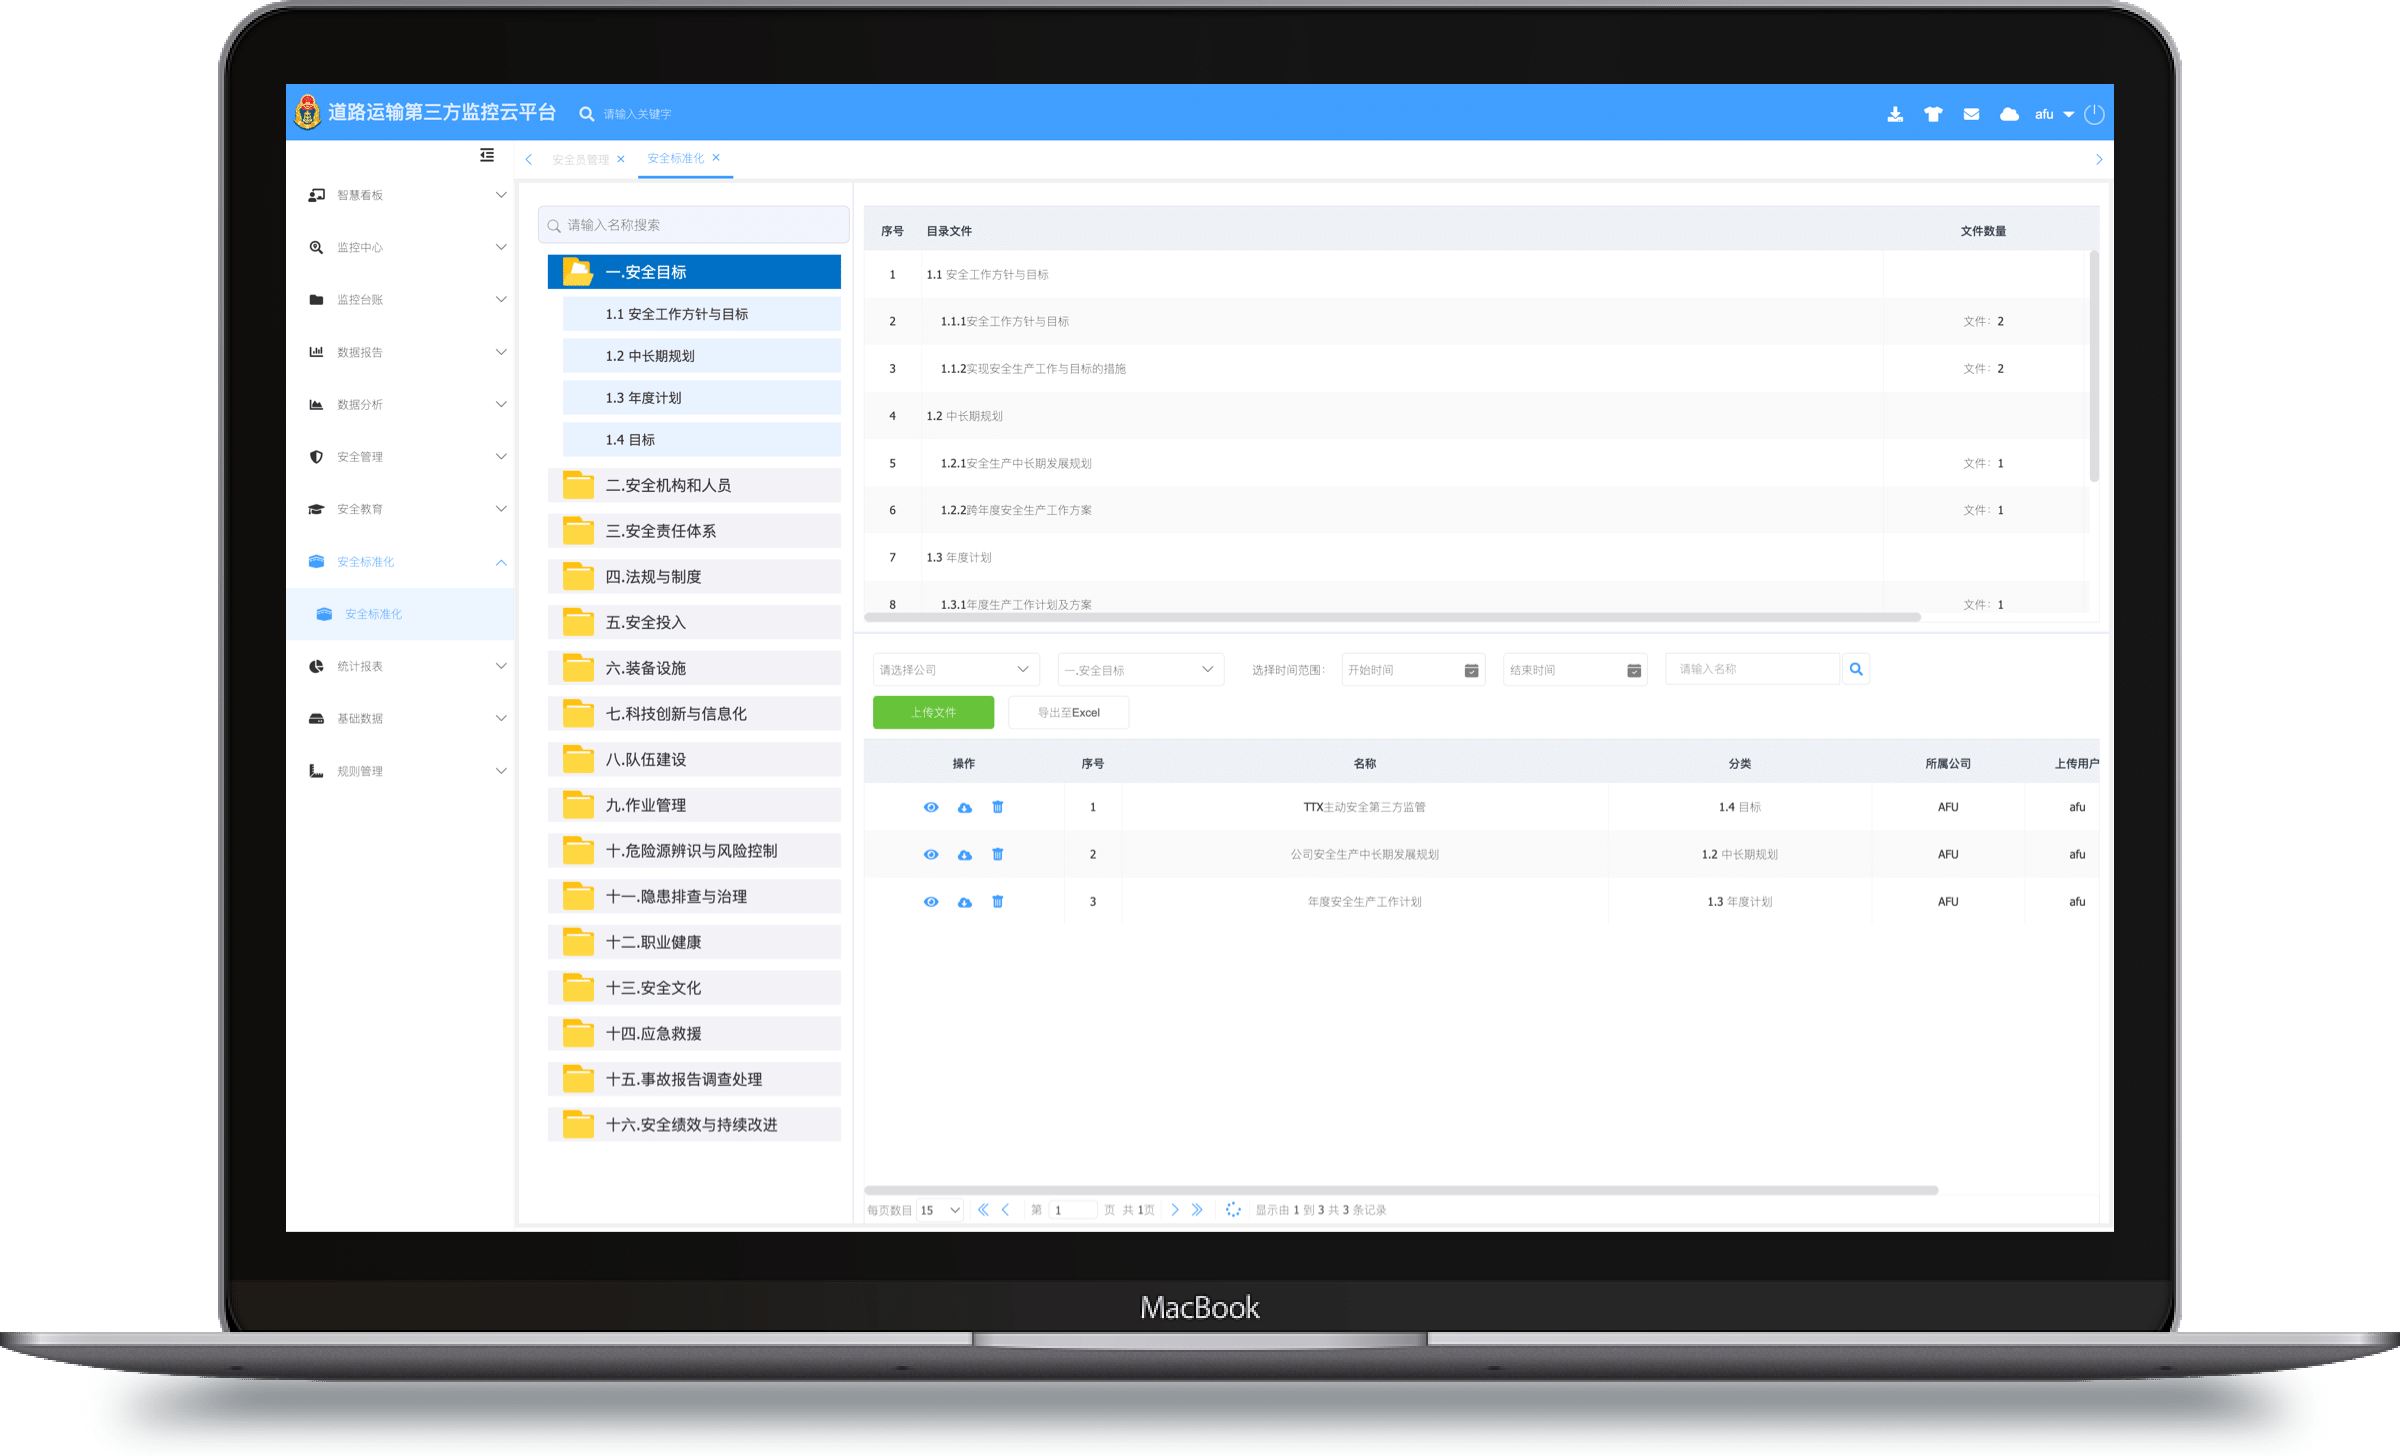Pick 结束时间 end date field
Viewport: 2400px width, 1456px height.
pyautogui.click(x=1575, y=670)
